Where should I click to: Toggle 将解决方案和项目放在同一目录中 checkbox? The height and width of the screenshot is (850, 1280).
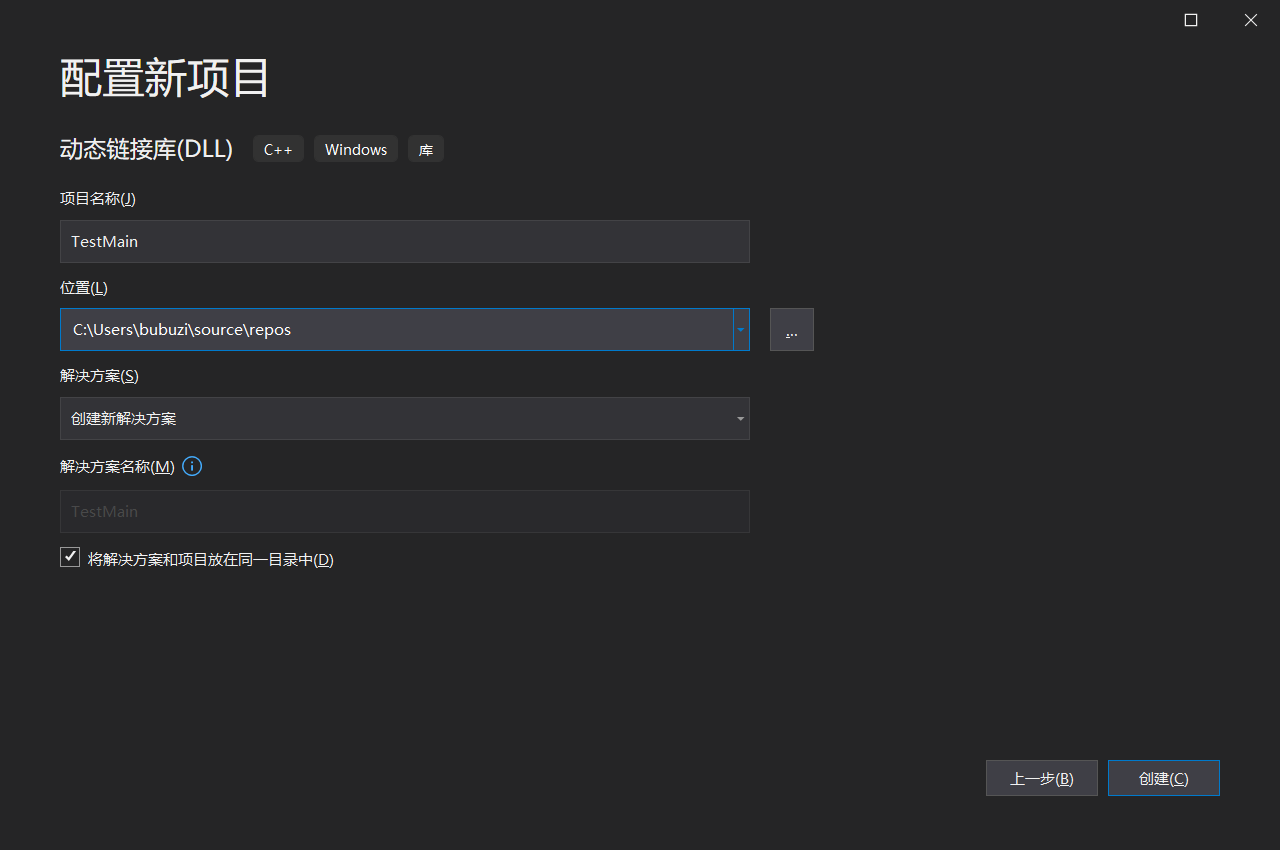point(70,558)
